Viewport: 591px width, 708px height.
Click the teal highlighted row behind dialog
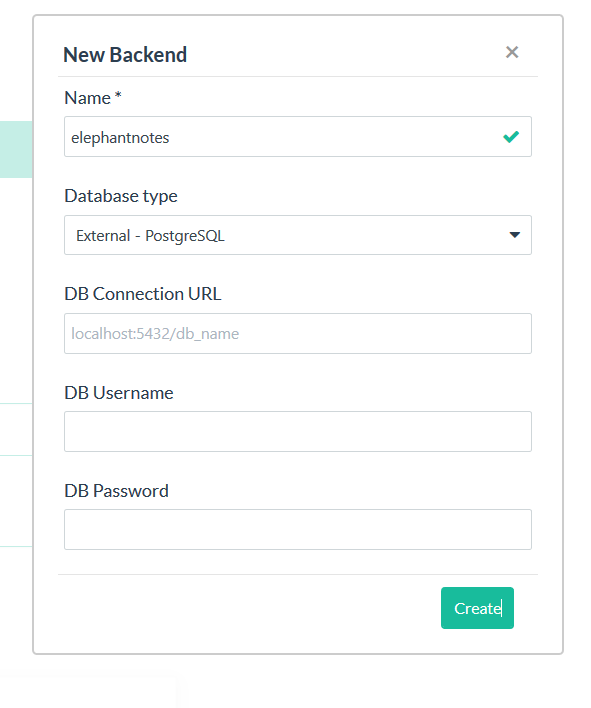tap(16, 149)
